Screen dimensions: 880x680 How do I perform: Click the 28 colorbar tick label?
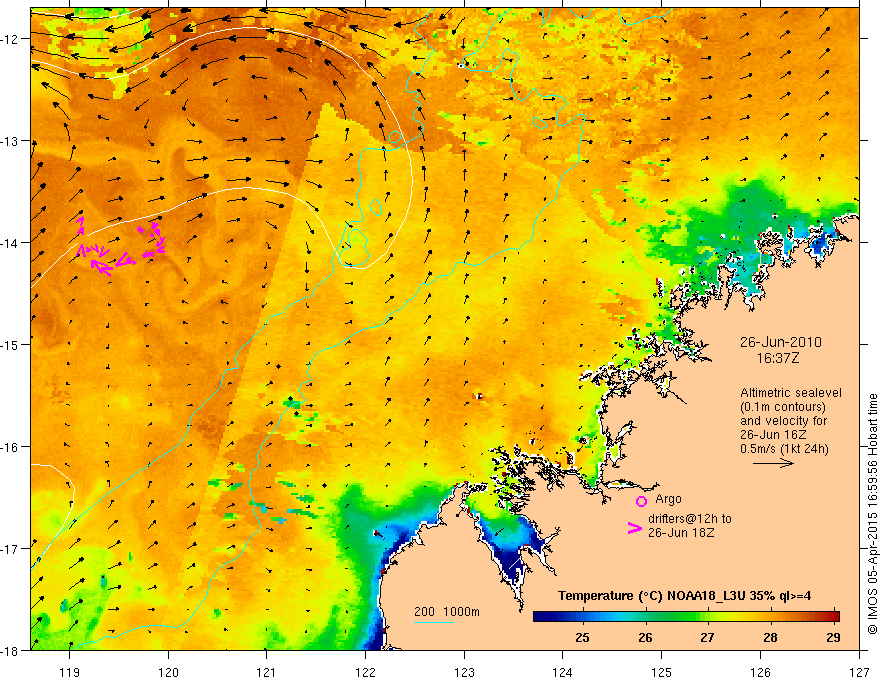[770, 637]
